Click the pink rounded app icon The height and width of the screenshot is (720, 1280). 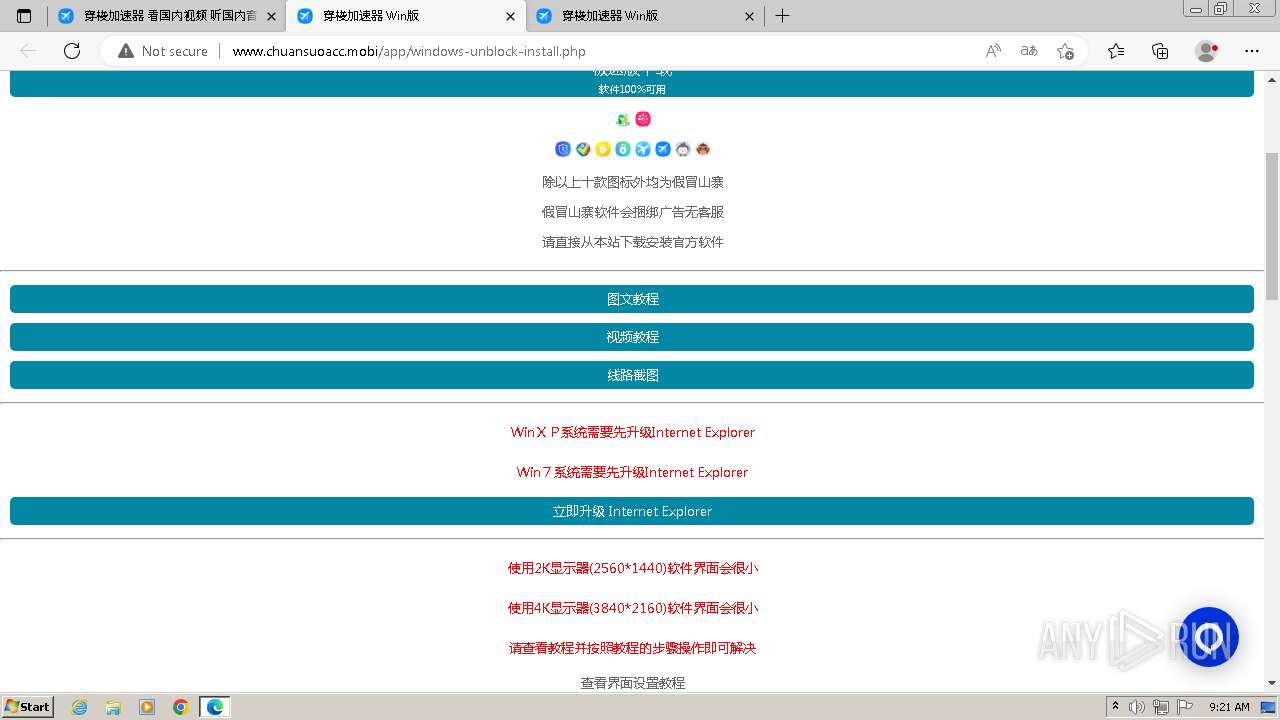[x=643, y=119]
